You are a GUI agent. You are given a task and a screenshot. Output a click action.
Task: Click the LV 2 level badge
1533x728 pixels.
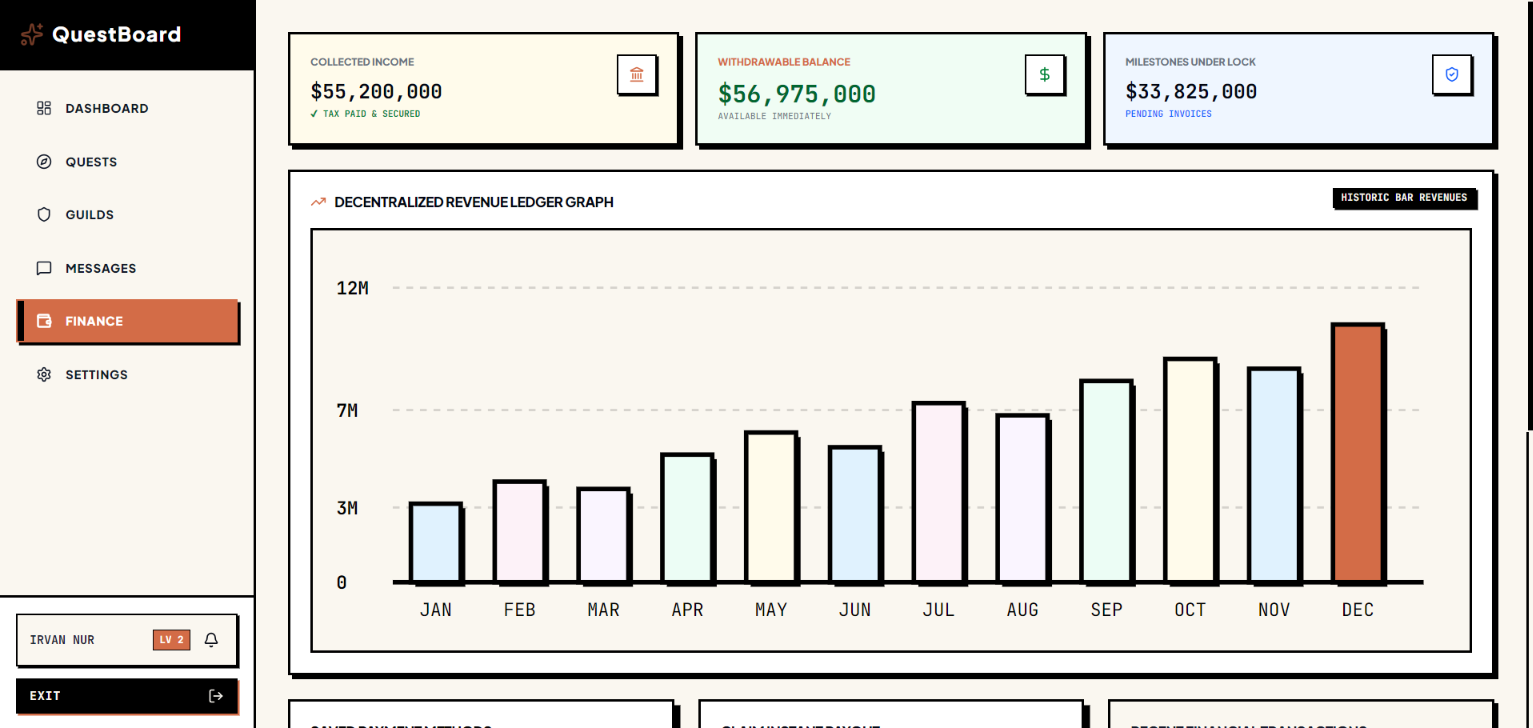click(172, 640)
